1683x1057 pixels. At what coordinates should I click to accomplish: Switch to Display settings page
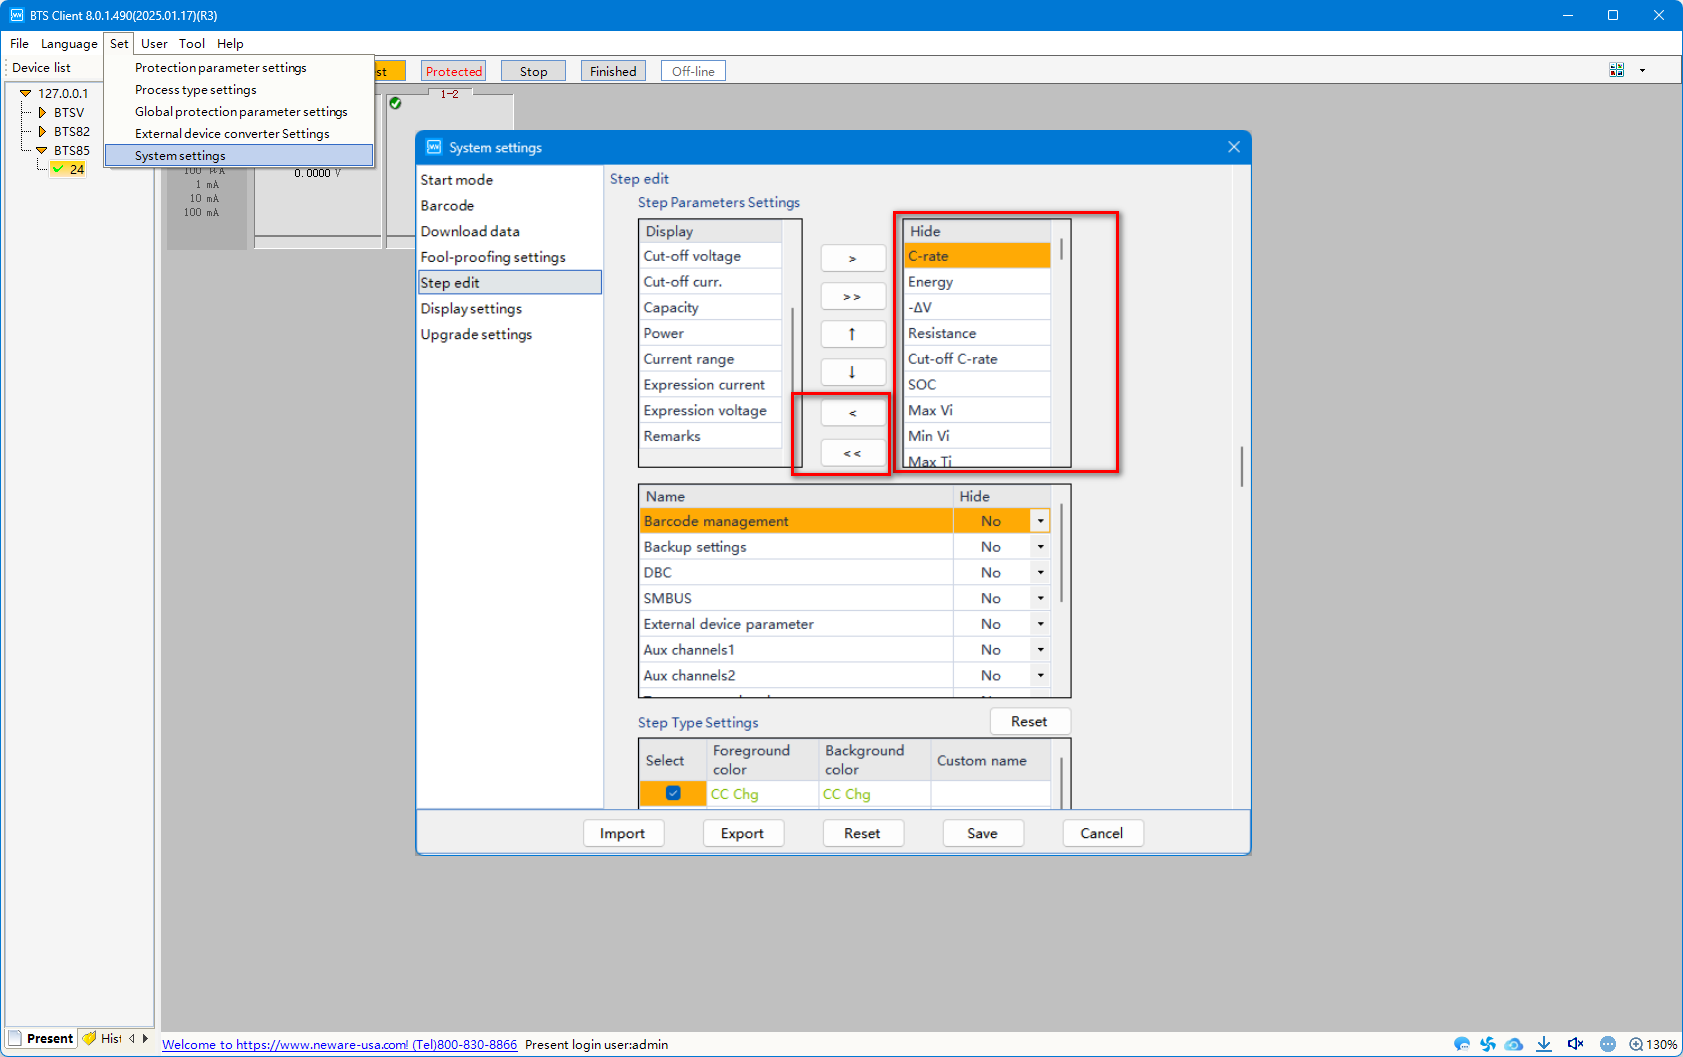pyautogui.click(x=510, y=309)
